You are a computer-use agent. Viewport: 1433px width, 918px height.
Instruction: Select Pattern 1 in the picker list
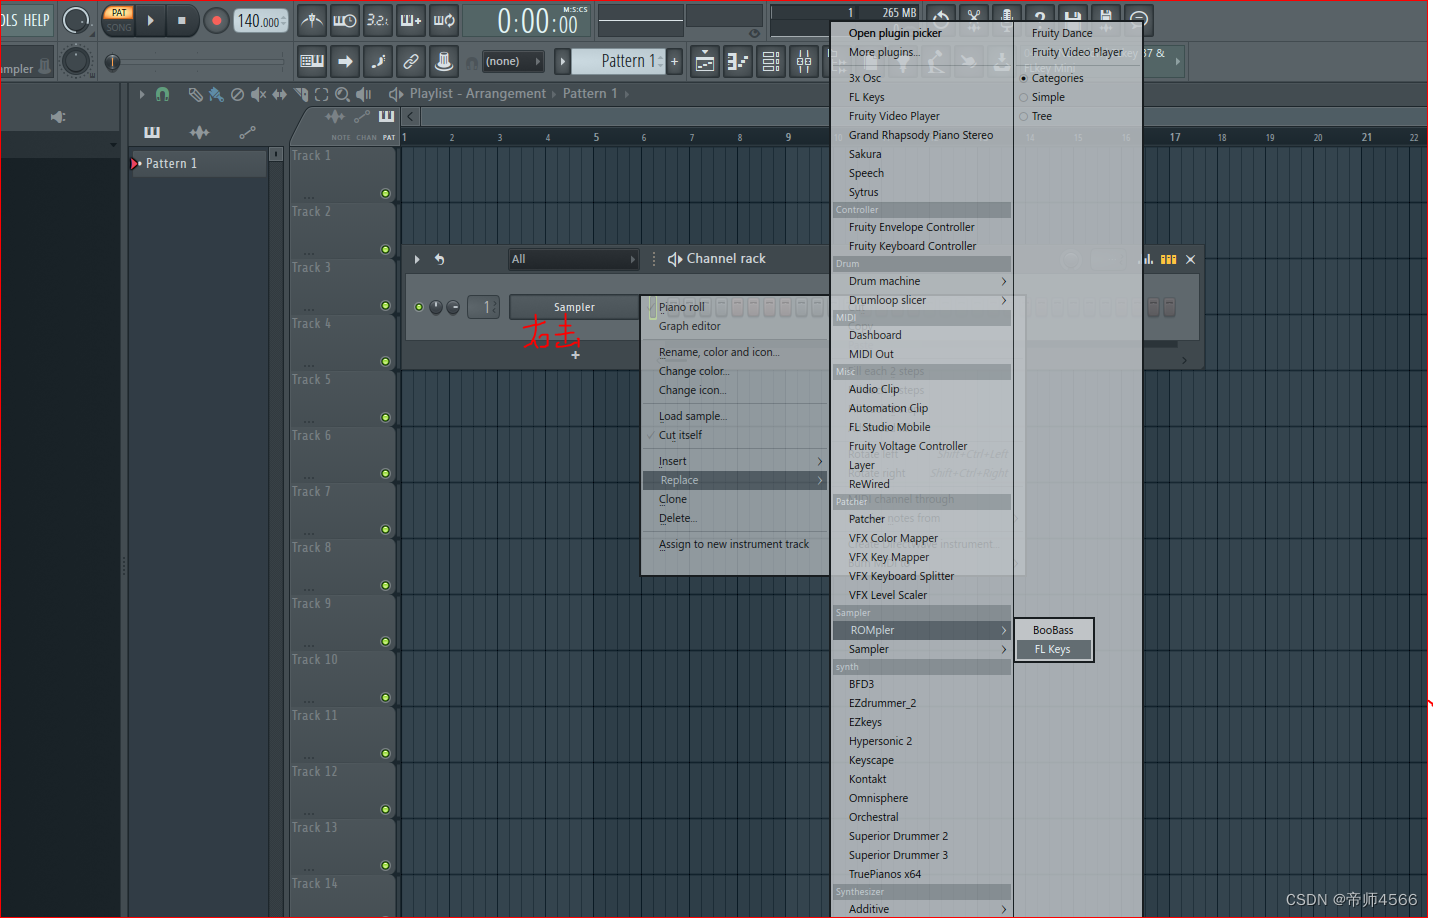[199, 163]
